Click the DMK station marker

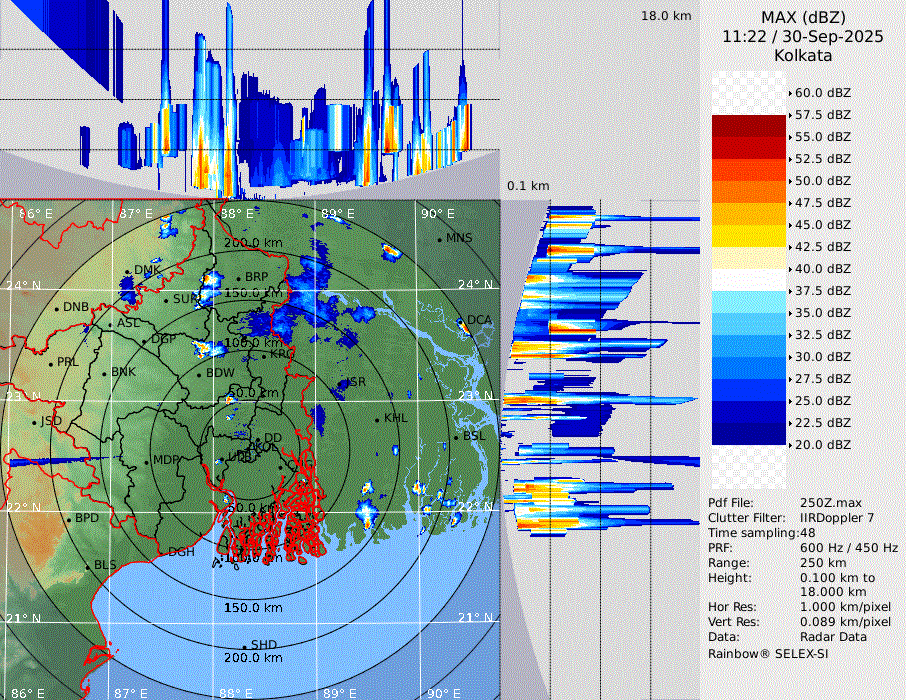point(128,271)
